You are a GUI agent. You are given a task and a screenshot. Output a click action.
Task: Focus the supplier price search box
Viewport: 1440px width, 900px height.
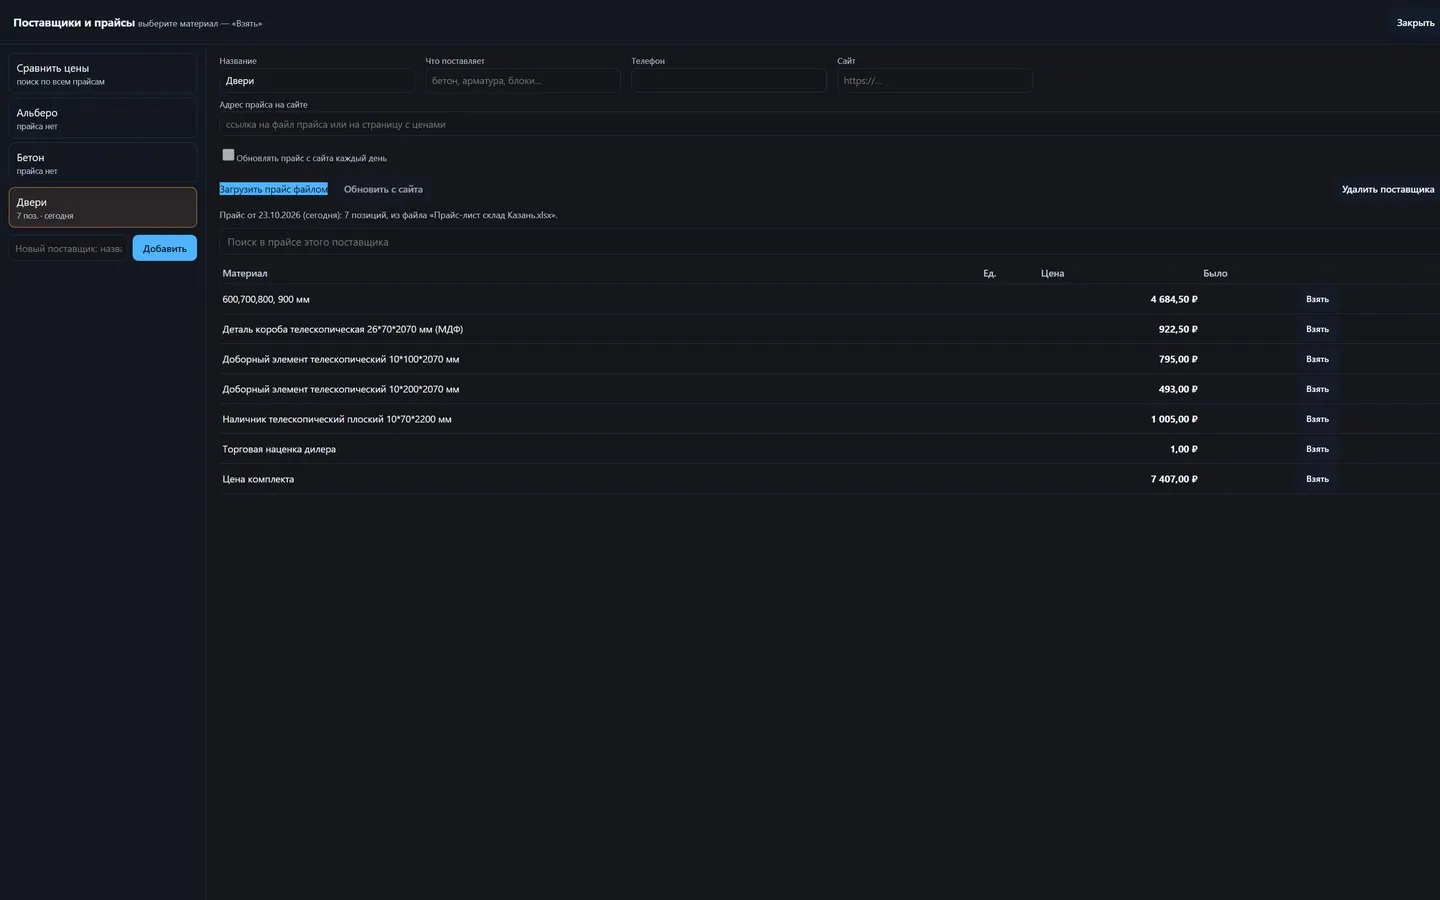(830, 242)
